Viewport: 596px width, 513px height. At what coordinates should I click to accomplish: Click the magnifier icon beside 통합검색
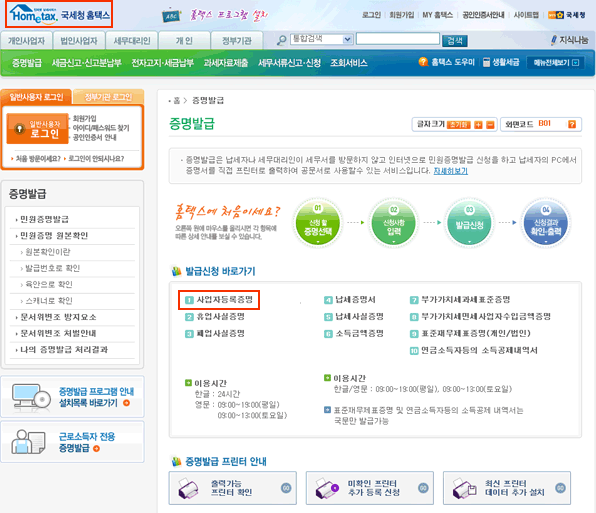click(281, 40)
